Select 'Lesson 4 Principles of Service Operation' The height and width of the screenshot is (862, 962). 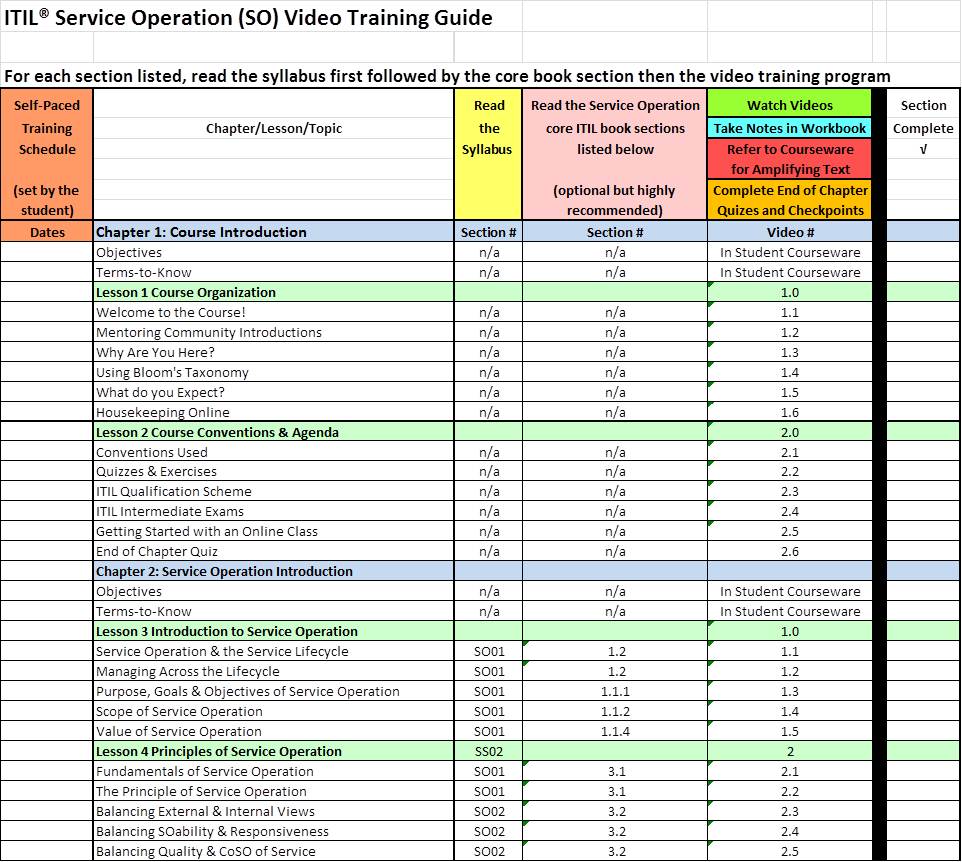coord(274,751)
